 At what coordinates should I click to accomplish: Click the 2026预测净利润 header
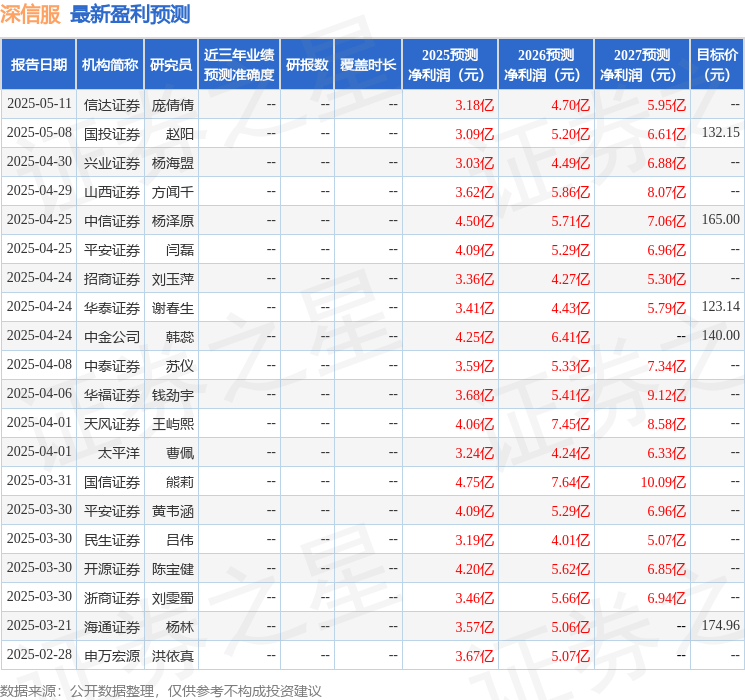[546, 65]
